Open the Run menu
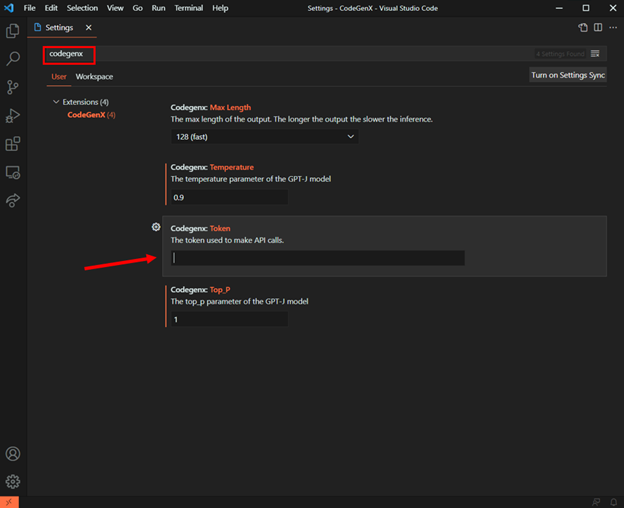 click(x=158, y=8)
